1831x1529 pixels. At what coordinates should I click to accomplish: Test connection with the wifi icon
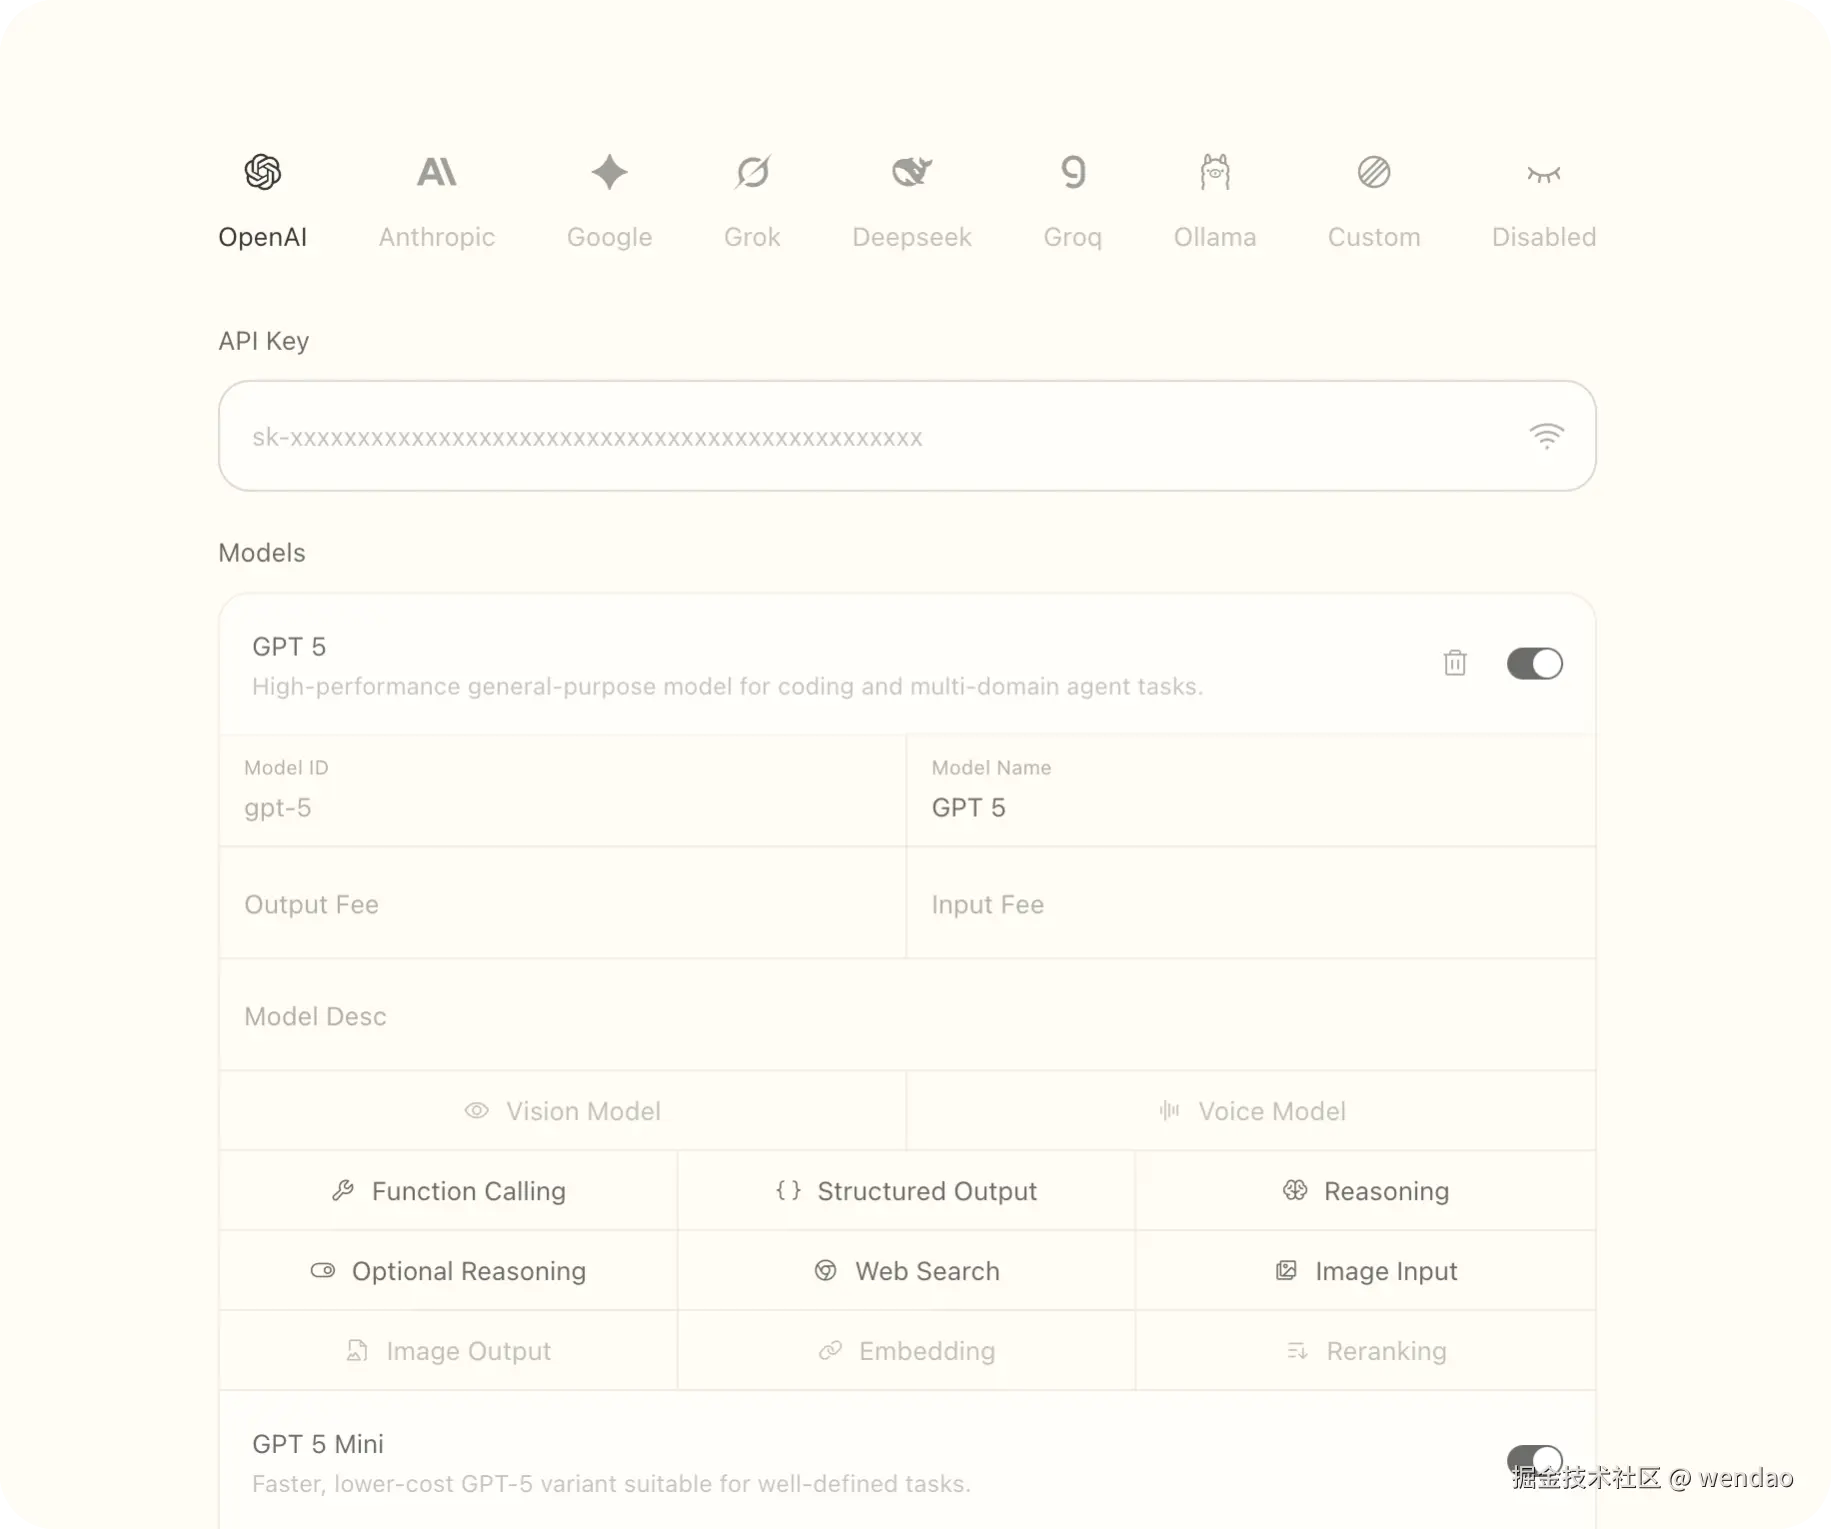(1546, 436)
